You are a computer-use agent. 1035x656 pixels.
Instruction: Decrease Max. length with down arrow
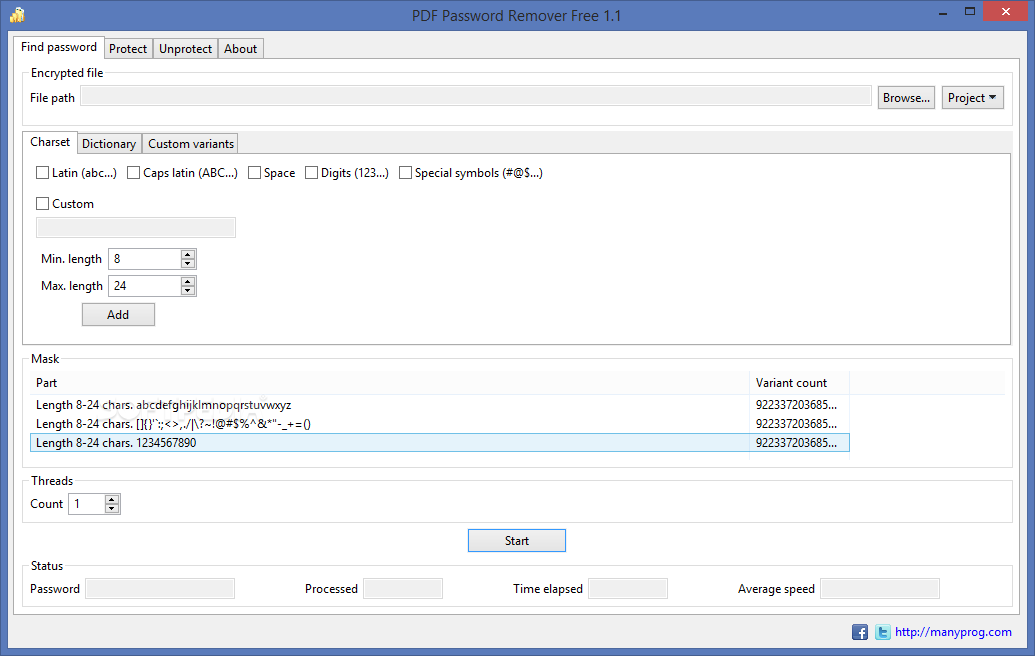tap(188, 290)
